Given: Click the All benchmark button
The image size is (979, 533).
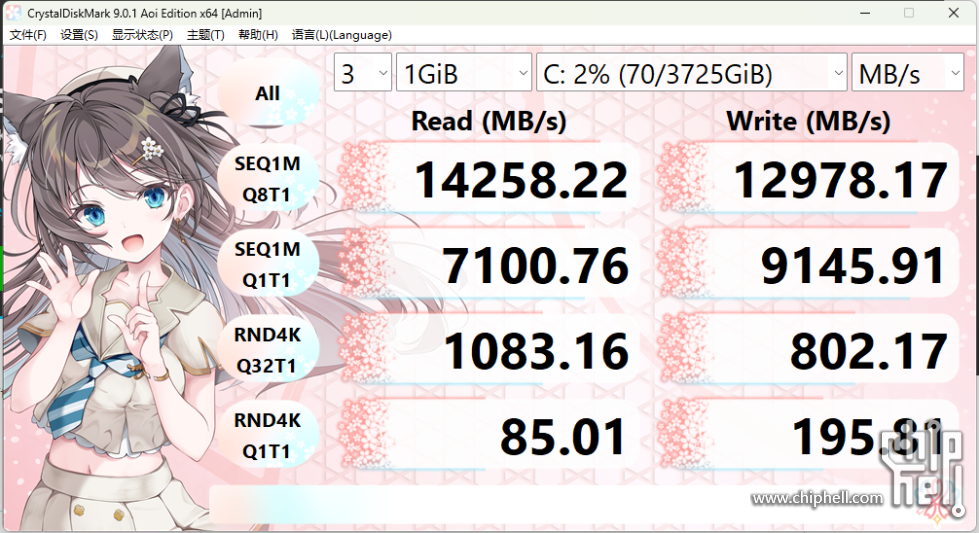Looking at the screenshot, I should pyautogui.click(x=268, y=94).
